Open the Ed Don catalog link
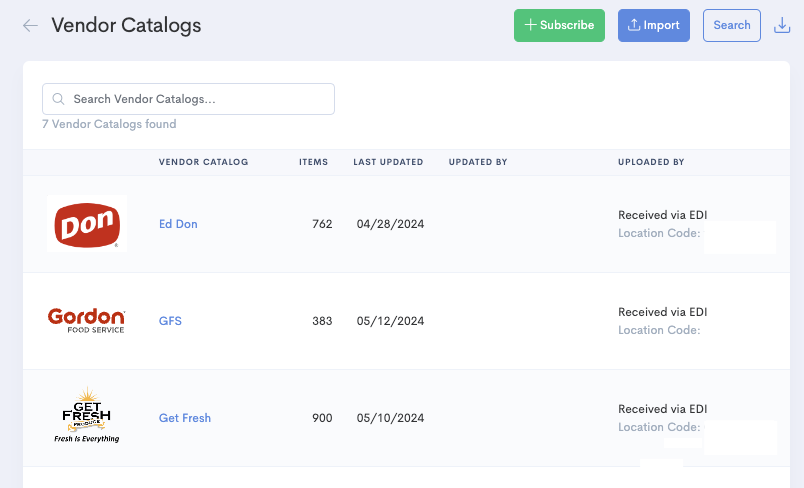The image size is (804, 488). [x=178, y=224]
